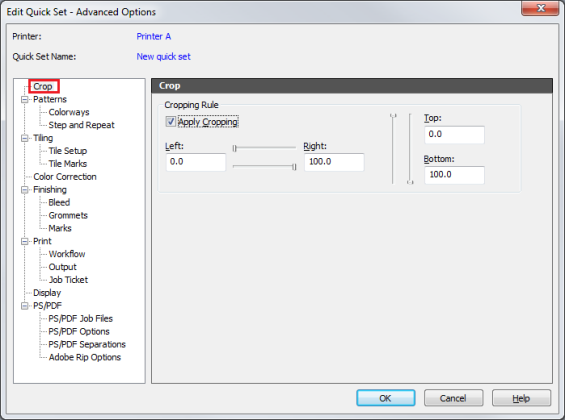
Task: Confirm changes with the OK button
Action: pos(386,398)
